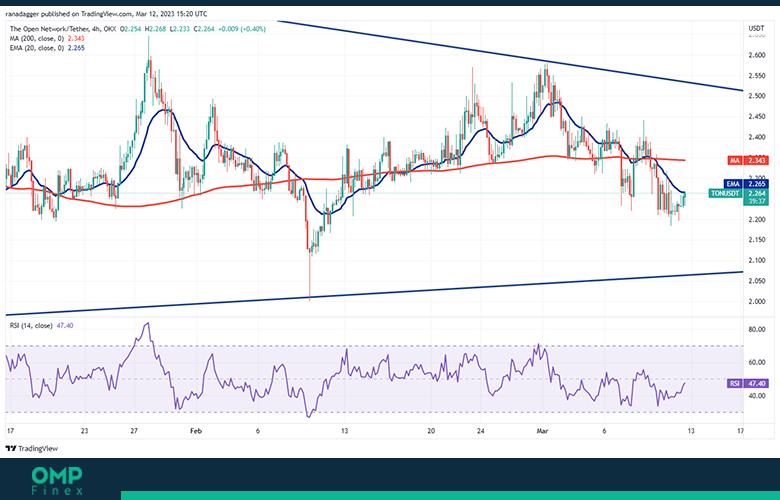The width and height of the screenshot is (780, 500).
Task: Click the 27 date label on the time axis
Action: [133, 431]
